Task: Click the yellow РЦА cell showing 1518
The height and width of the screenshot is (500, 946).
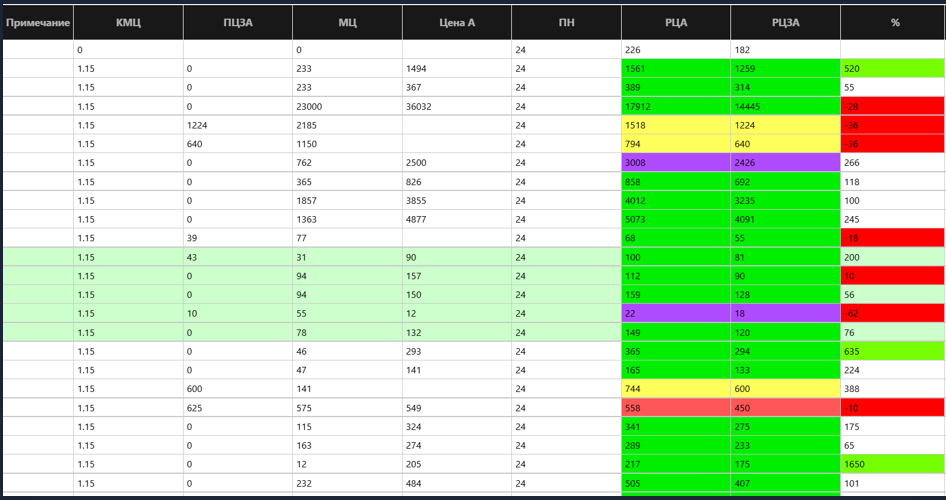Action: [x=676, y=125]
